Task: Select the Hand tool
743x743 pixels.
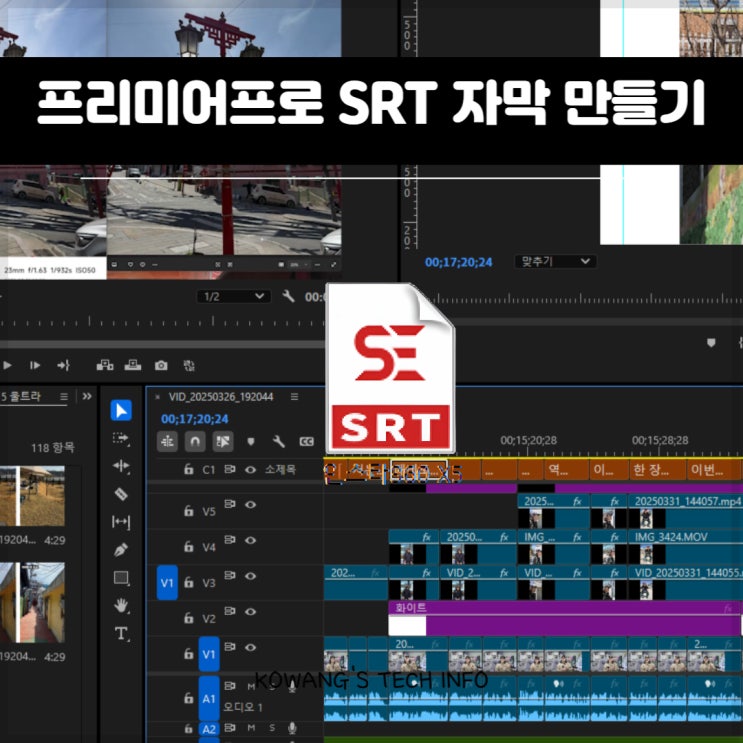Action: (x=121, y=606)
